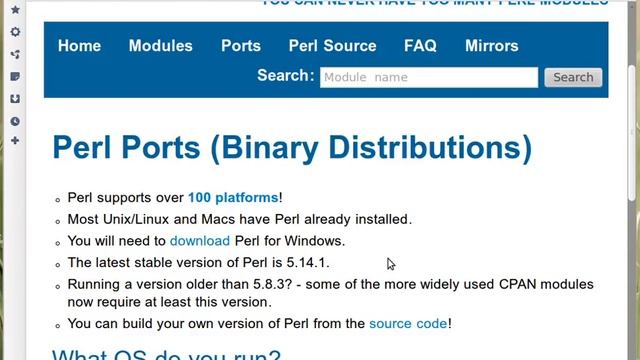Click the text 'Most Unix/Linux and Macs have Perl'
This screenshot has width=640, height=360.
[x=184, y=219]
